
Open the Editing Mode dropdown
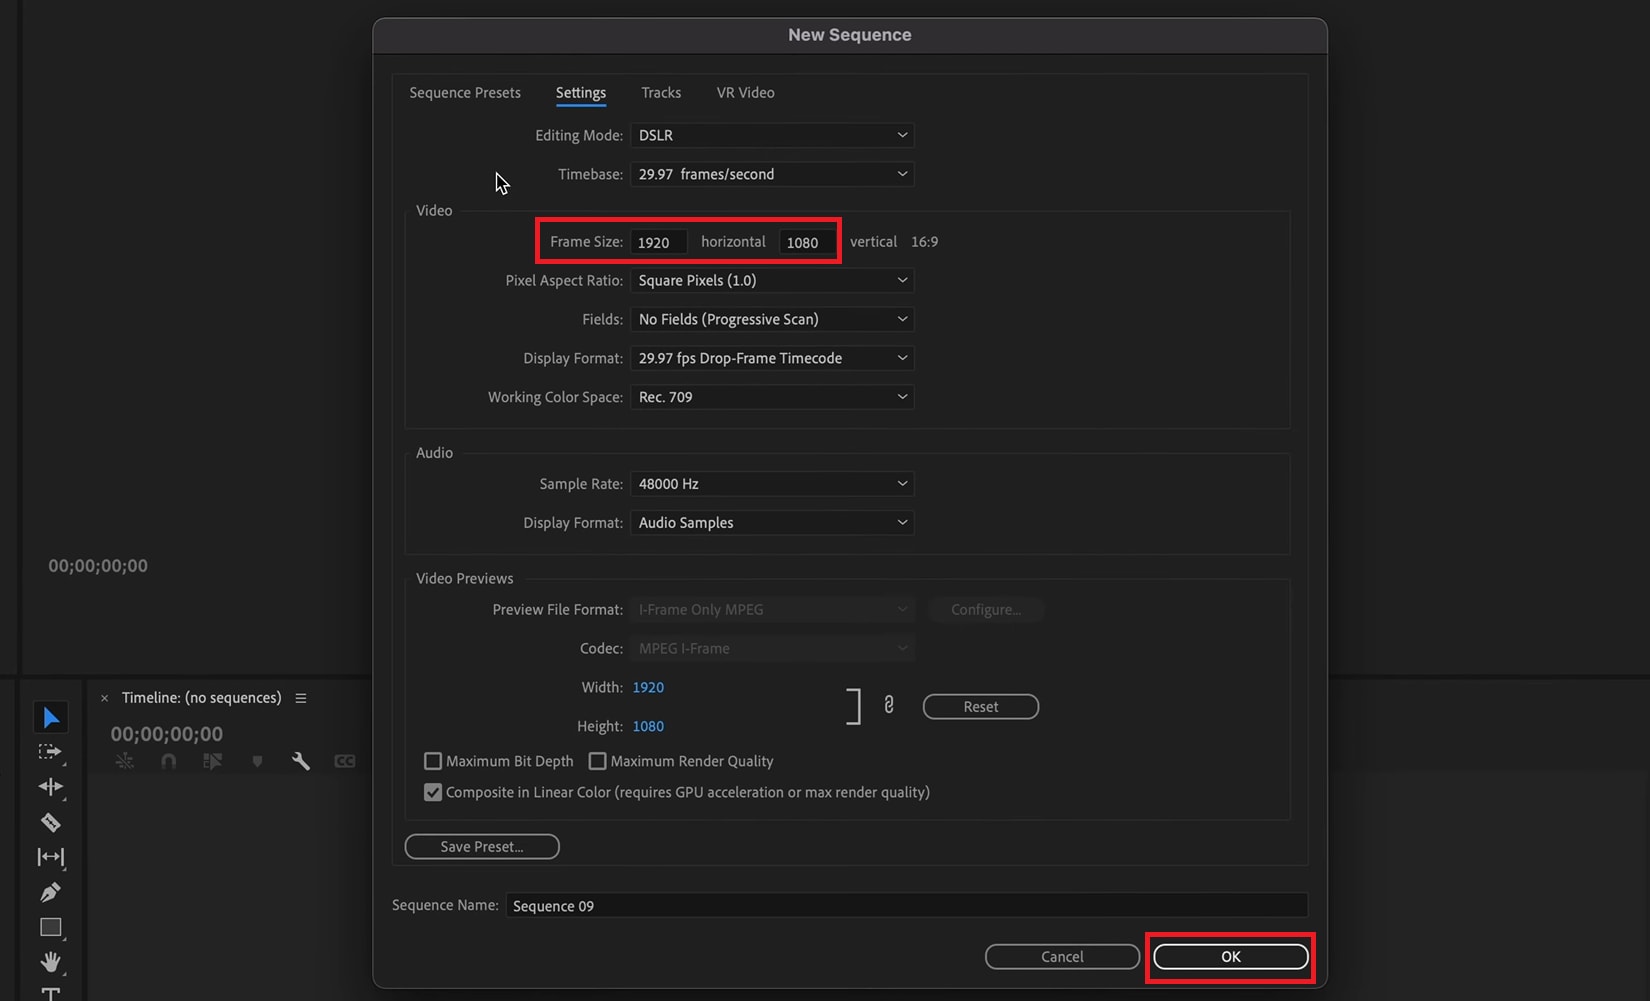771,135
